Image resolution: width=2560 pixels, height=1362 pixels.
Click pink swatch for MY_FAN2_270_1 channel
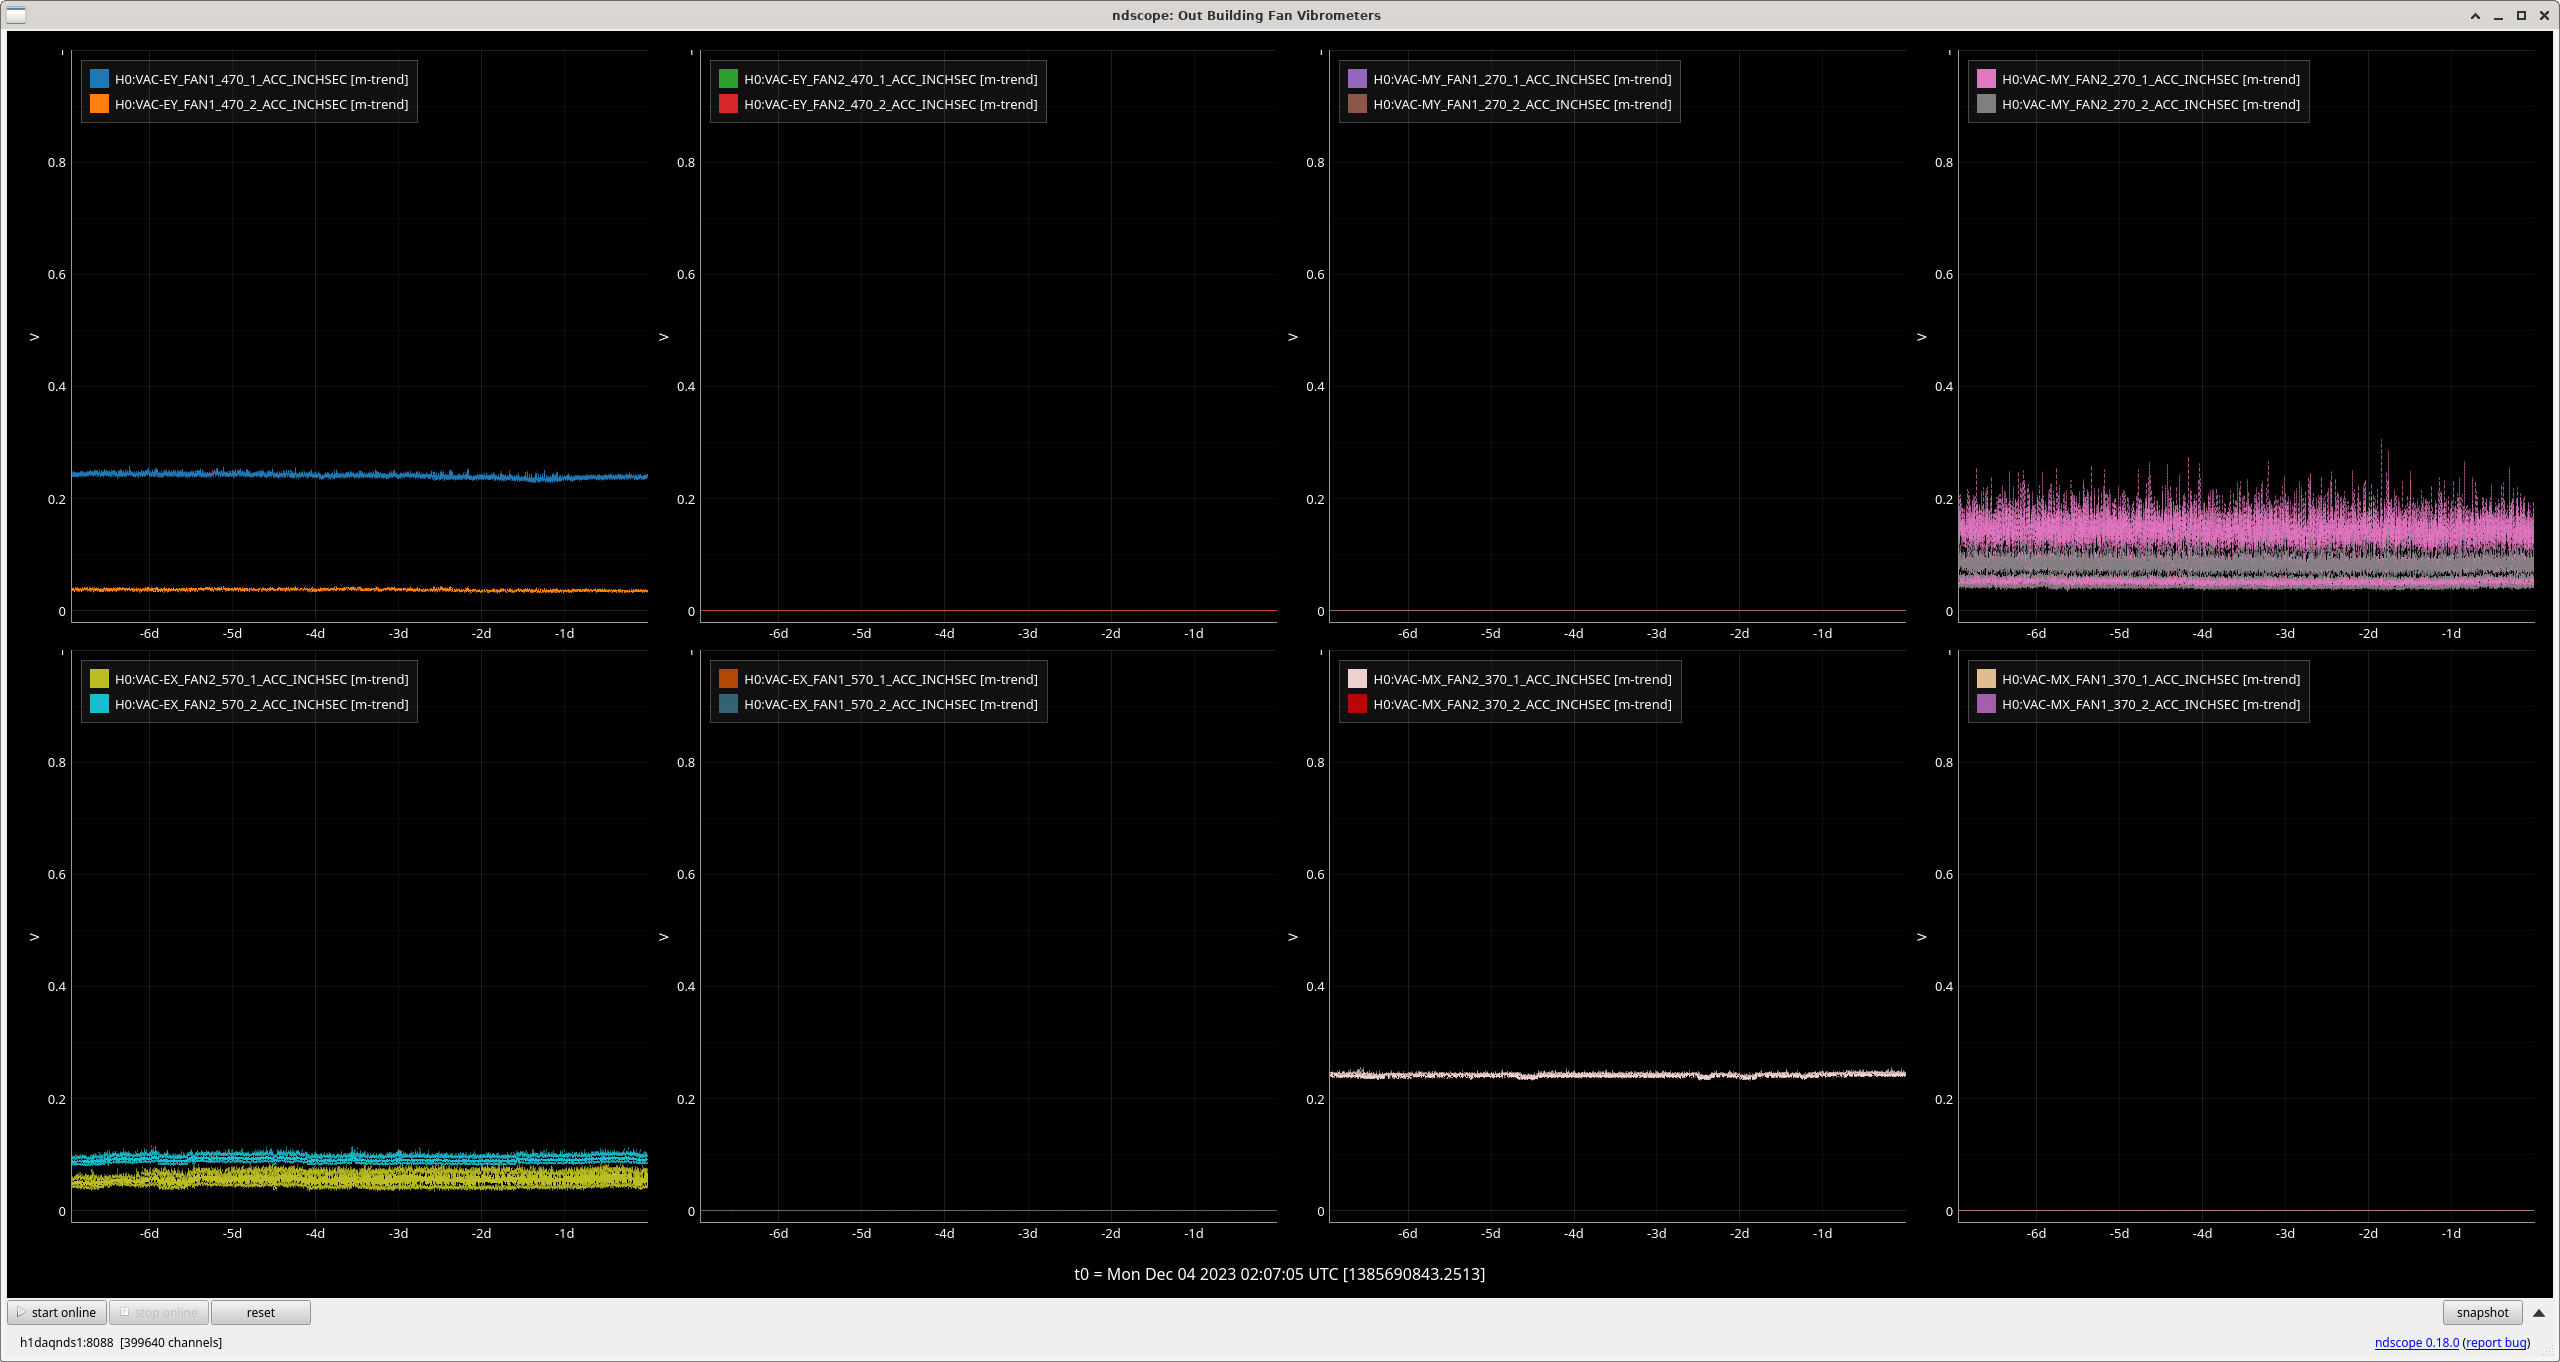[1986, 79]
